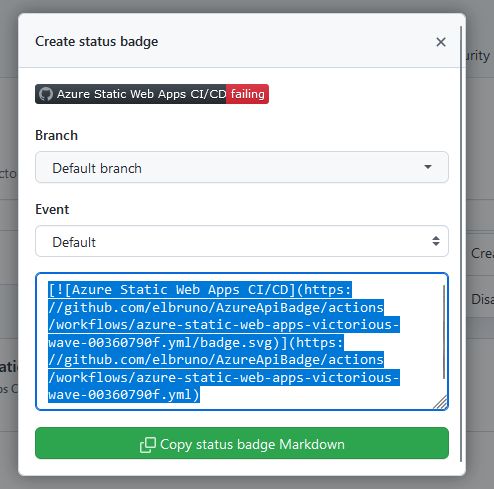
Task: Open the Event Default select box
Action: click(242, 241)
